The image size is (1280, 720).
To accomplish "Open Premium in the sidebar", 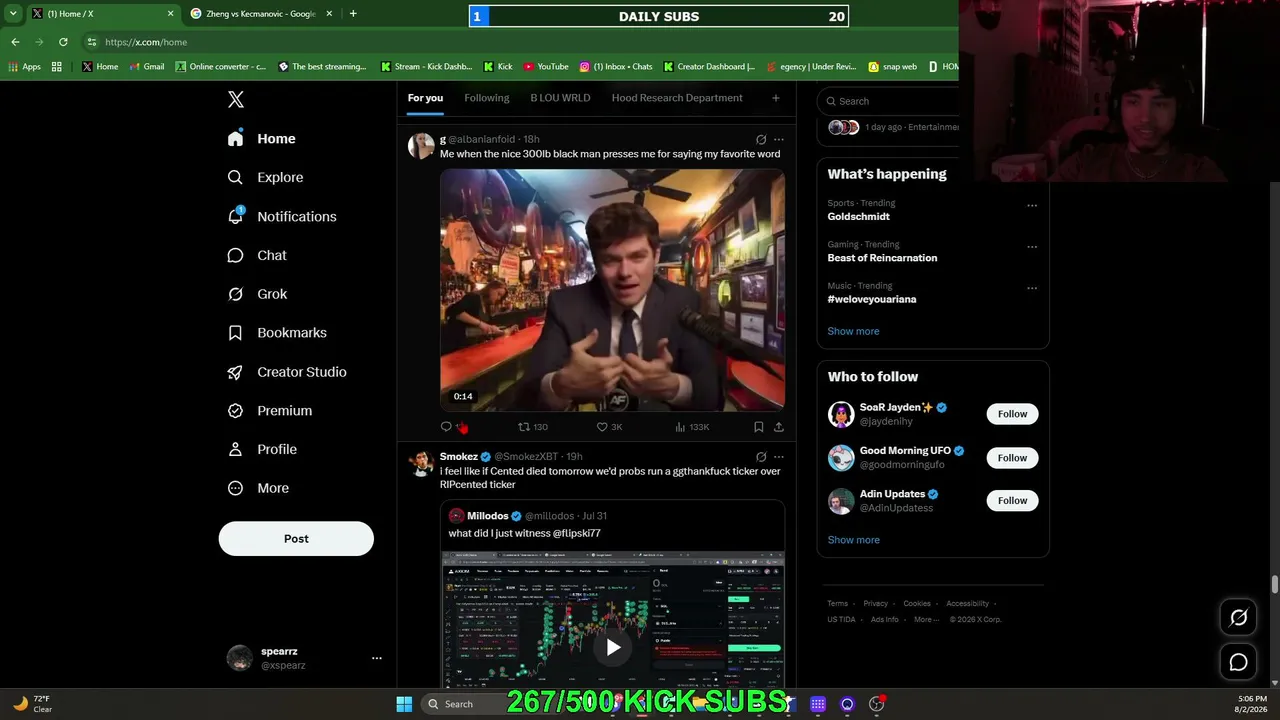I will (x=270, y=411).
